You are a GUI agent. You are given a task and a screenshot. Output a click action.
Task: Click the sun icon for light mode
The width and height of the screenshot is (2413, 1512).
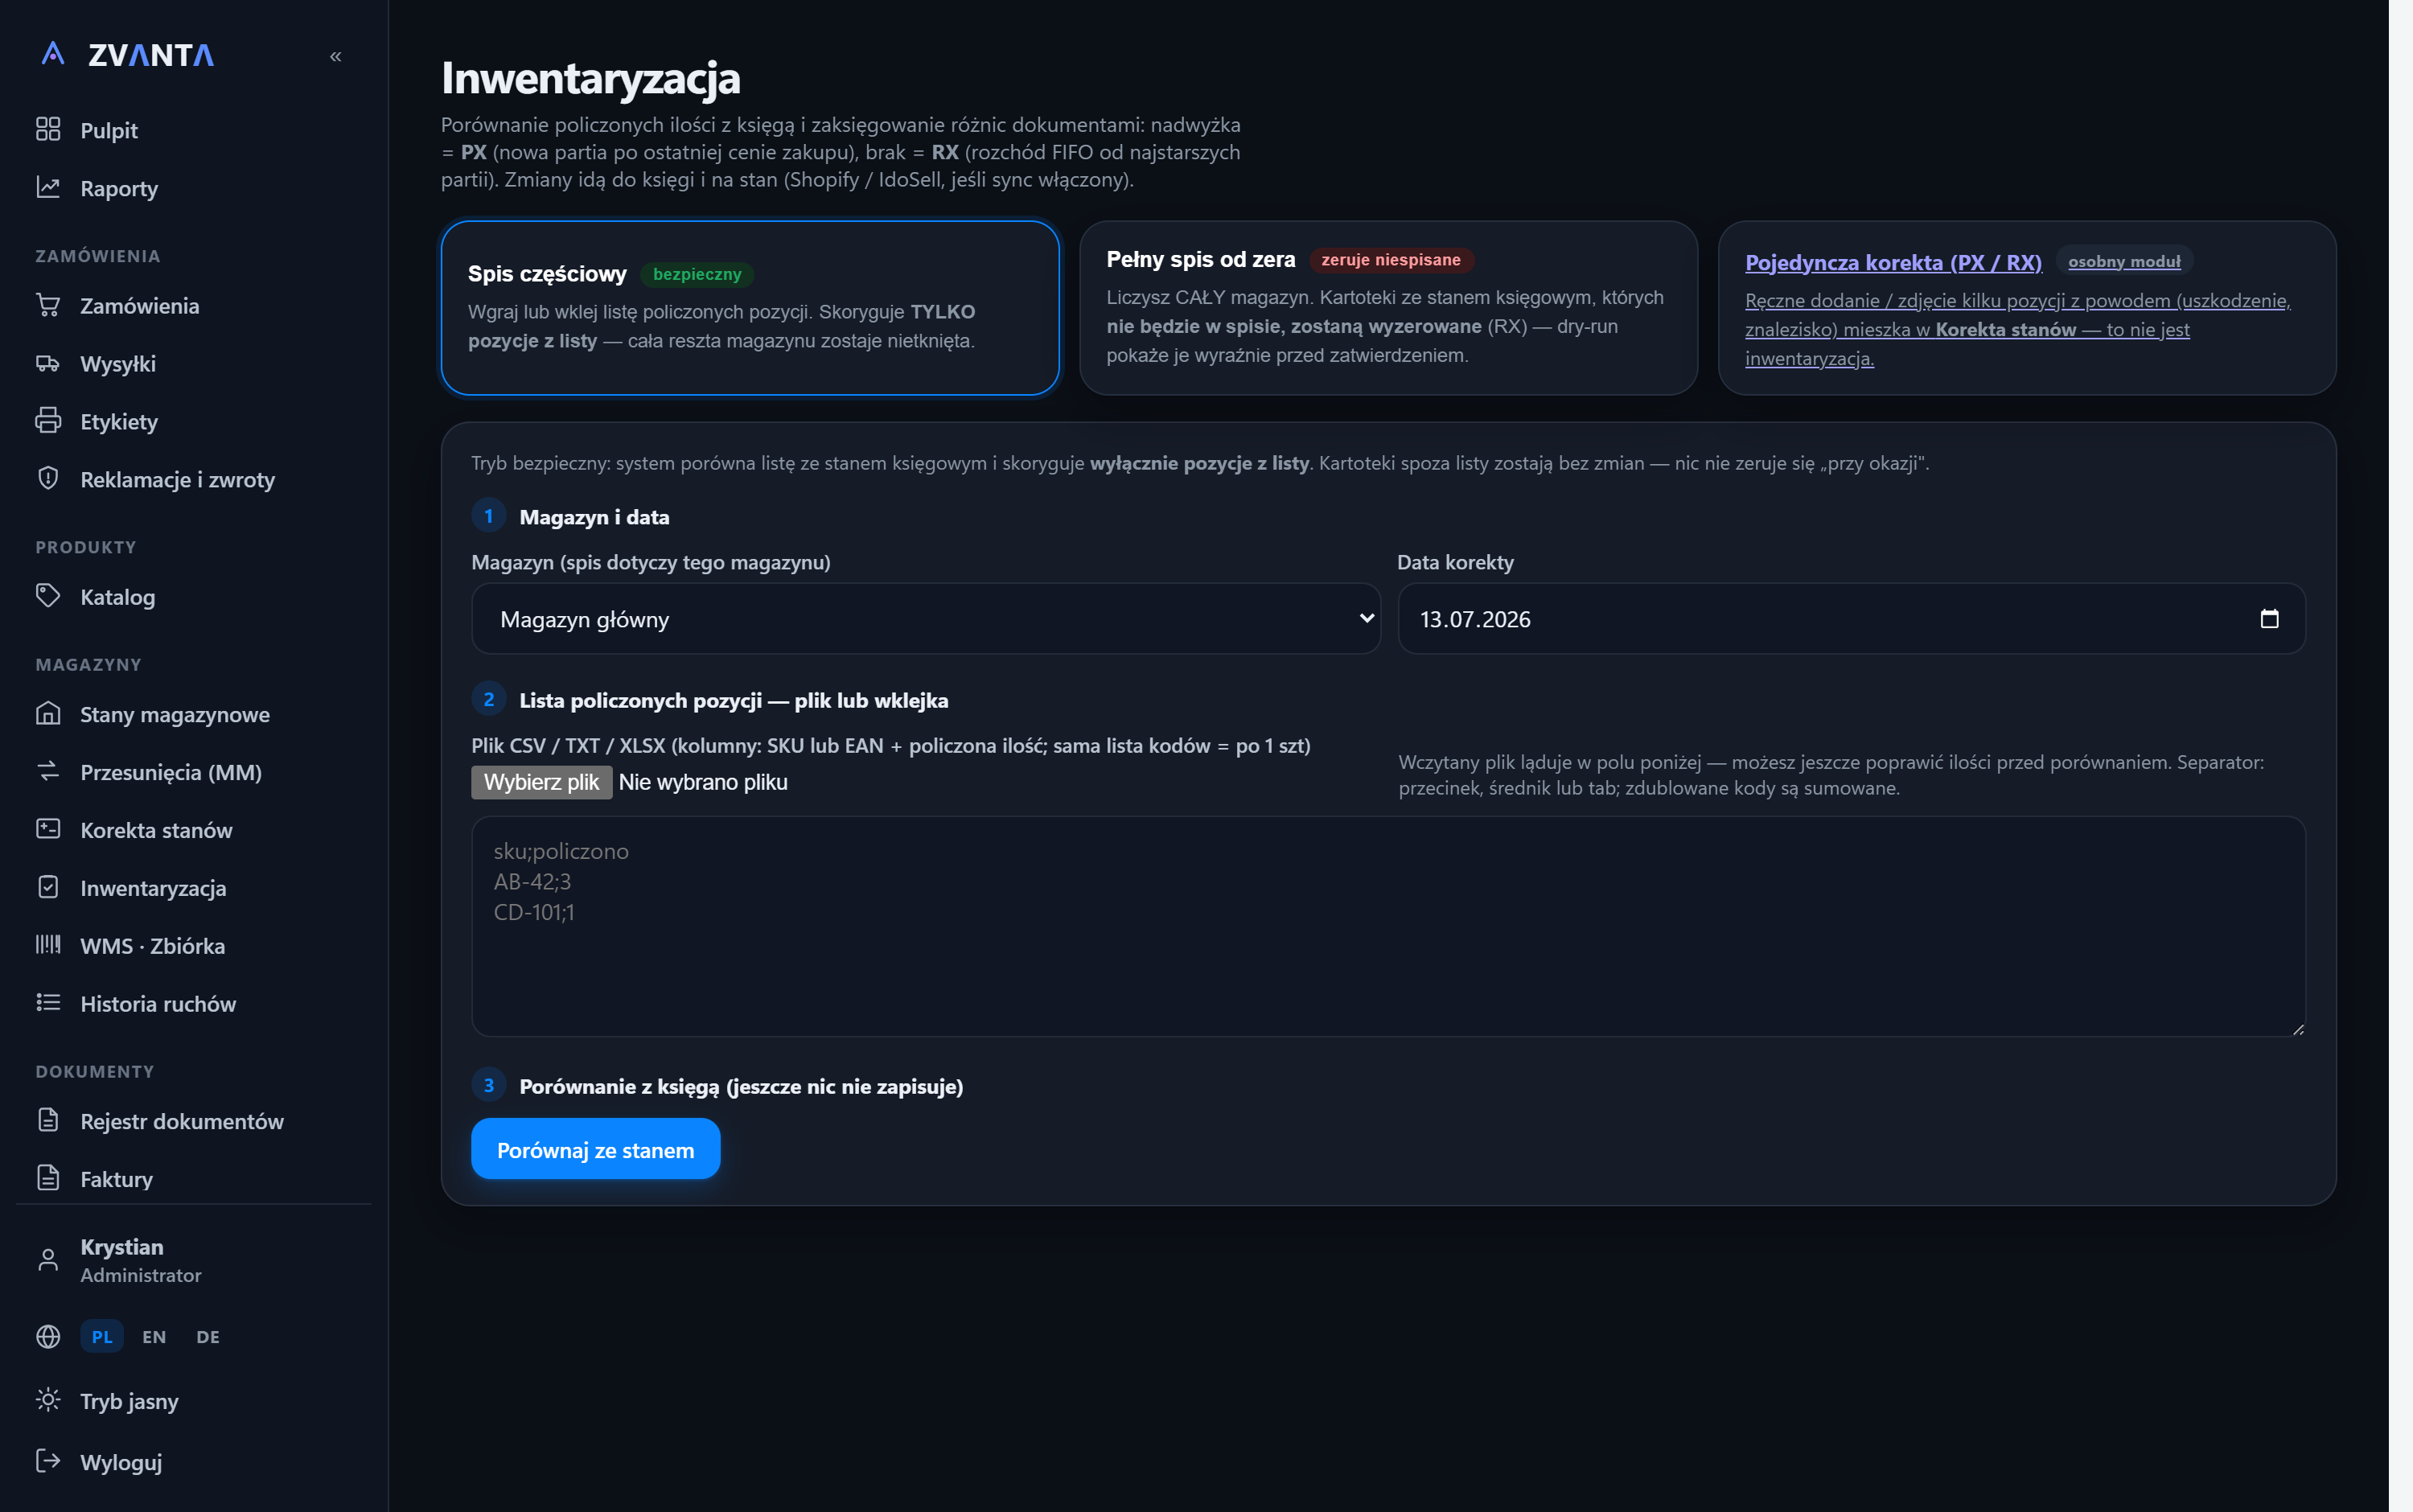(x=48, y=1400)
